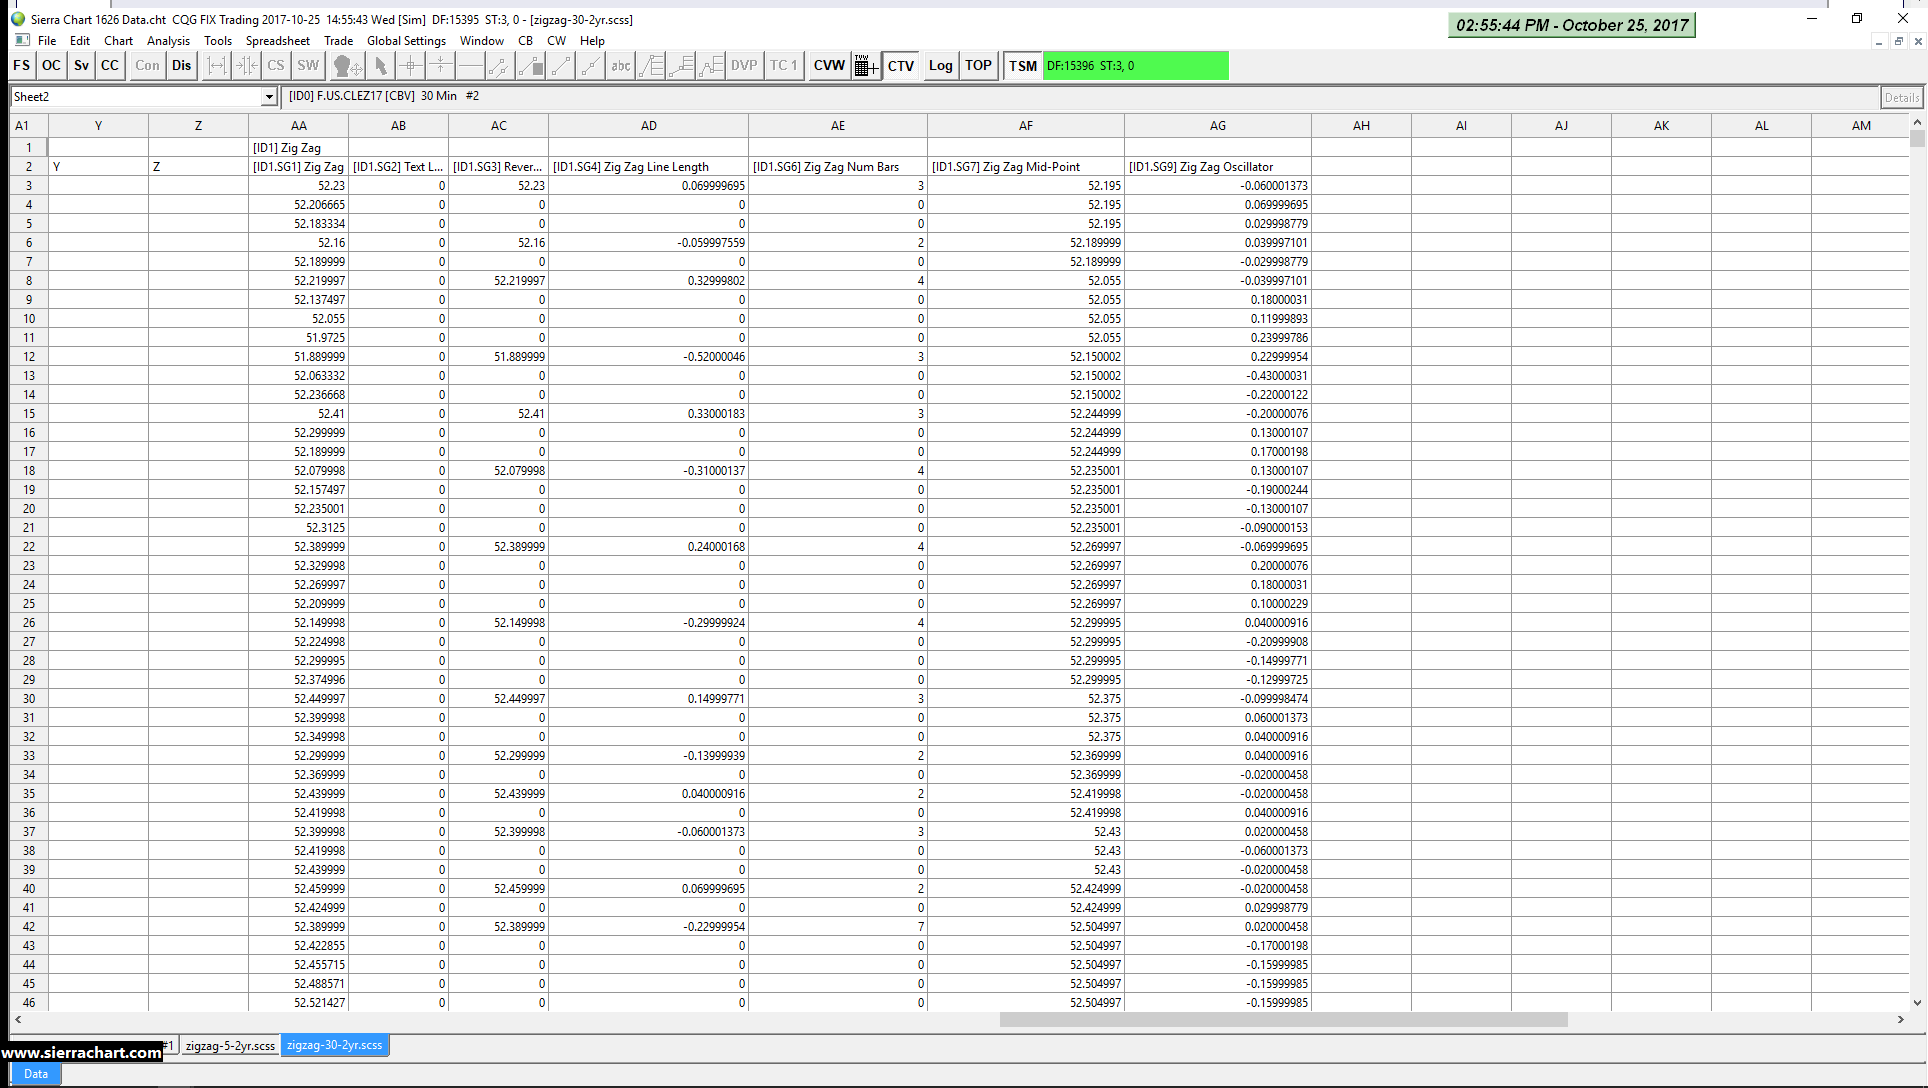Screen dimensions: 1928x1088
Task: Click the Details button
Action: point(1901,97)
